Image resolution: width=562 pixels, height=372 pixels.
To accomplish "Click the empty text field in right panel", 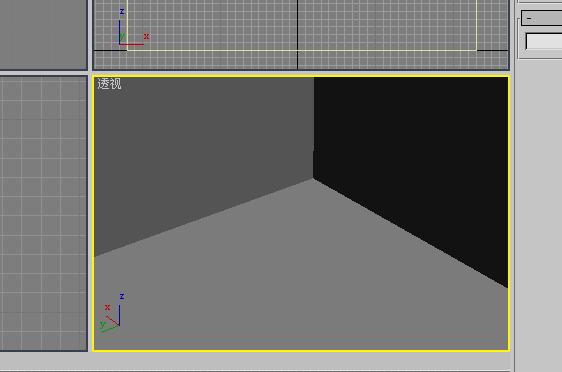I will 544,42.
